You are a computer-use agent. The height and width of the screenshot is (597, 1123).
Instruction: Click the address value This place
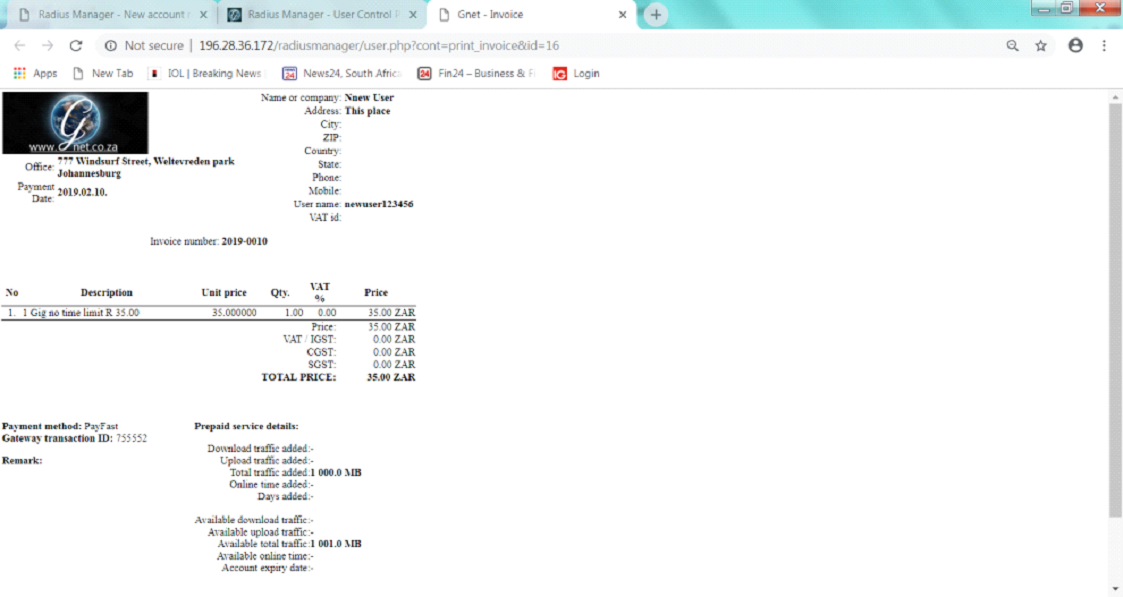(367, 111)
